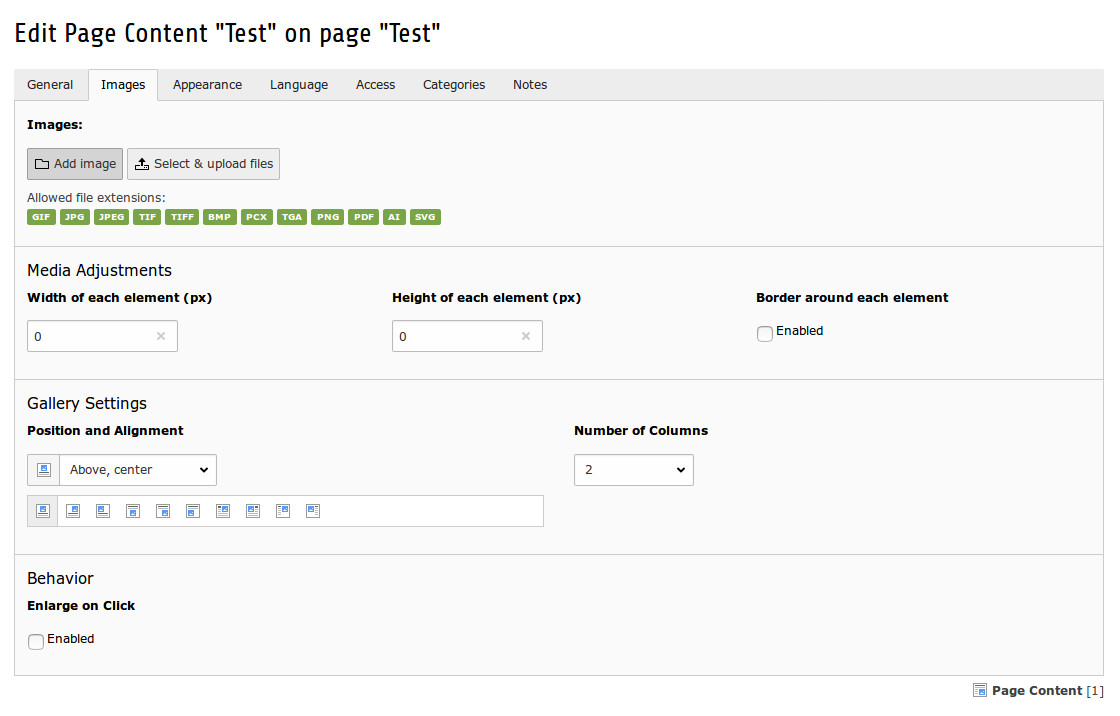Image resolution: width=1120 pixels, height=716 pixels.
Task: Click the 'Gallery Settings' heading
Action: pos(87,403)
